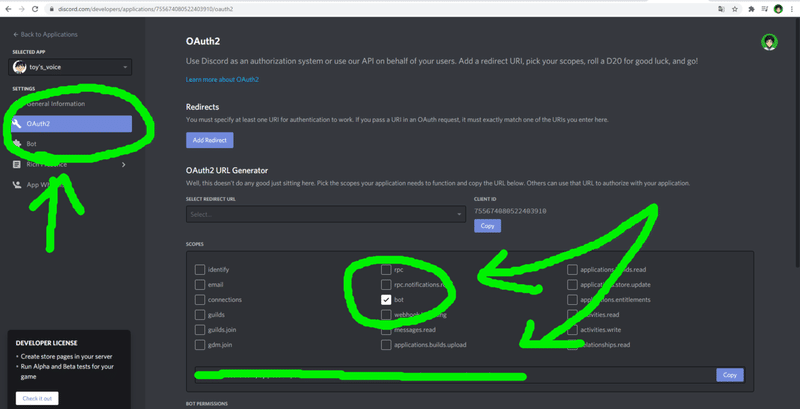Expand the Rich Presence submenu chevron

pos(123,164)
